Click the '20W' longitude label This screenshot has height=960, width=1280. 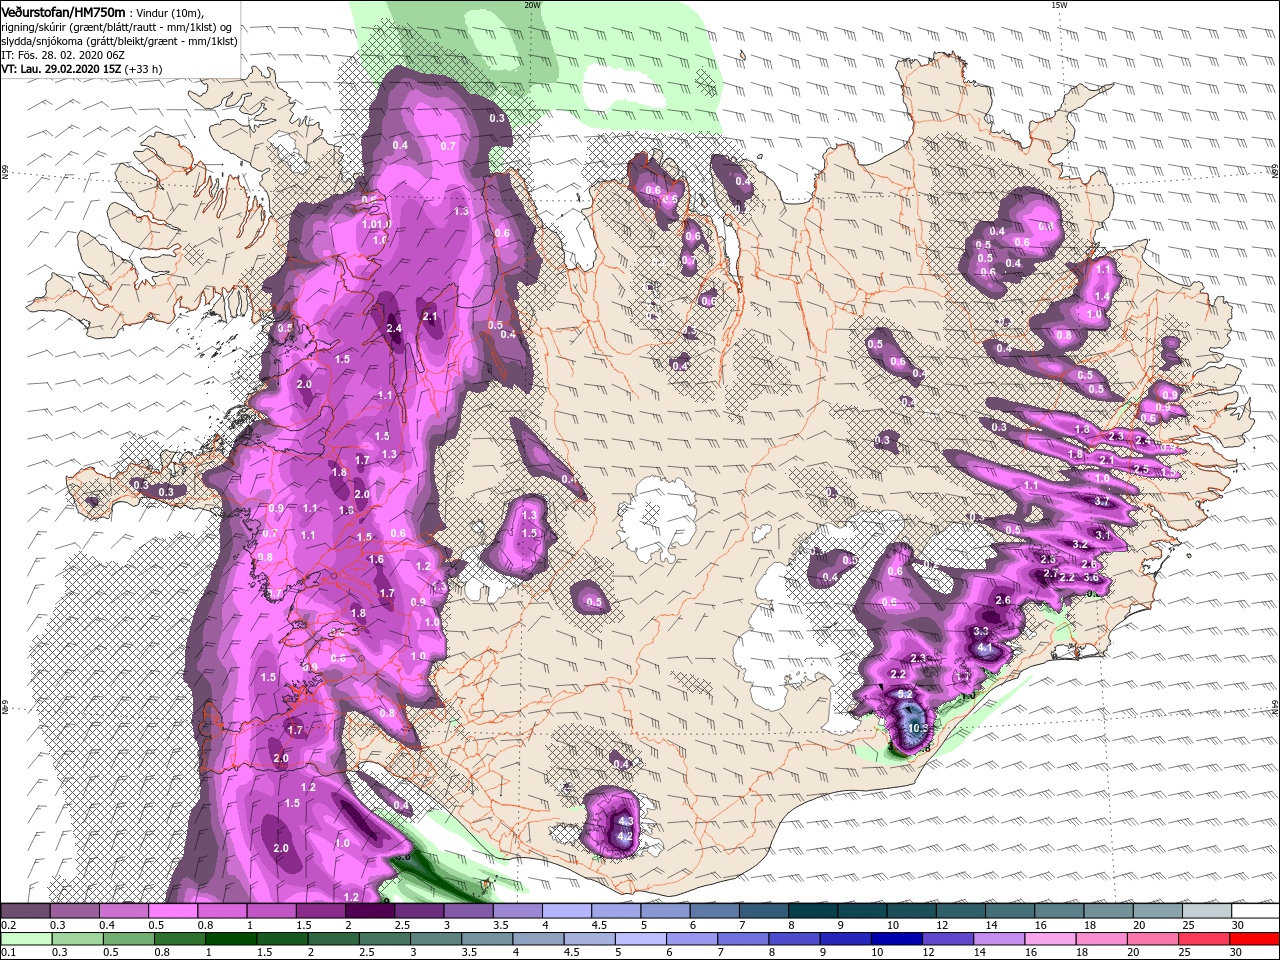click(532, 5)
